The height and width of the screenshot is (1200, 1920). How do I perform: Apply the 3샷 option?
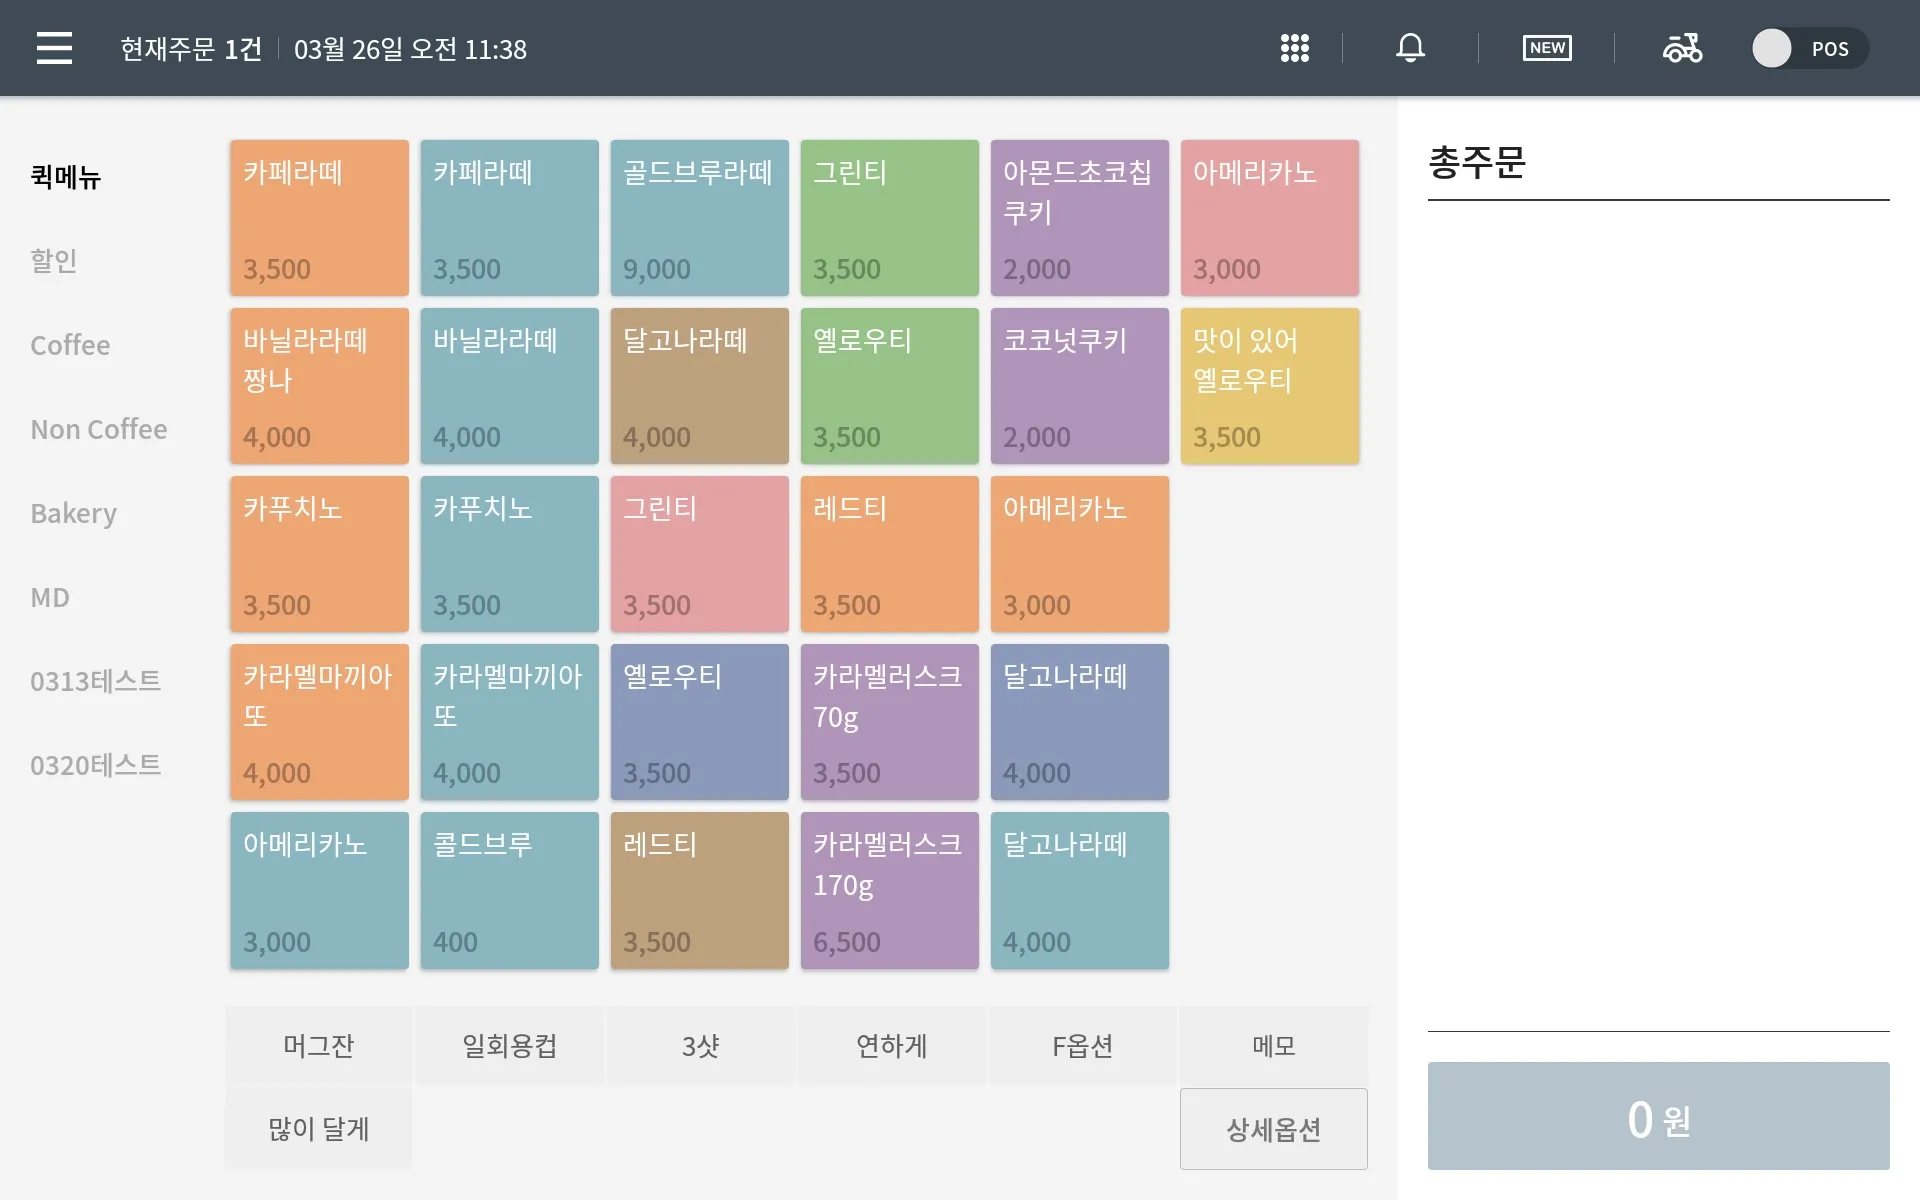(x=700, y=1046)
